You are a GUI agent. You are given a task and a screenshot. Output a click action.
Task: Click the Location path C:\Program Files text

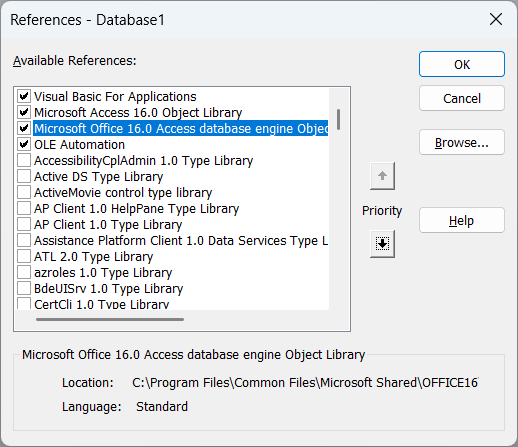305,383
